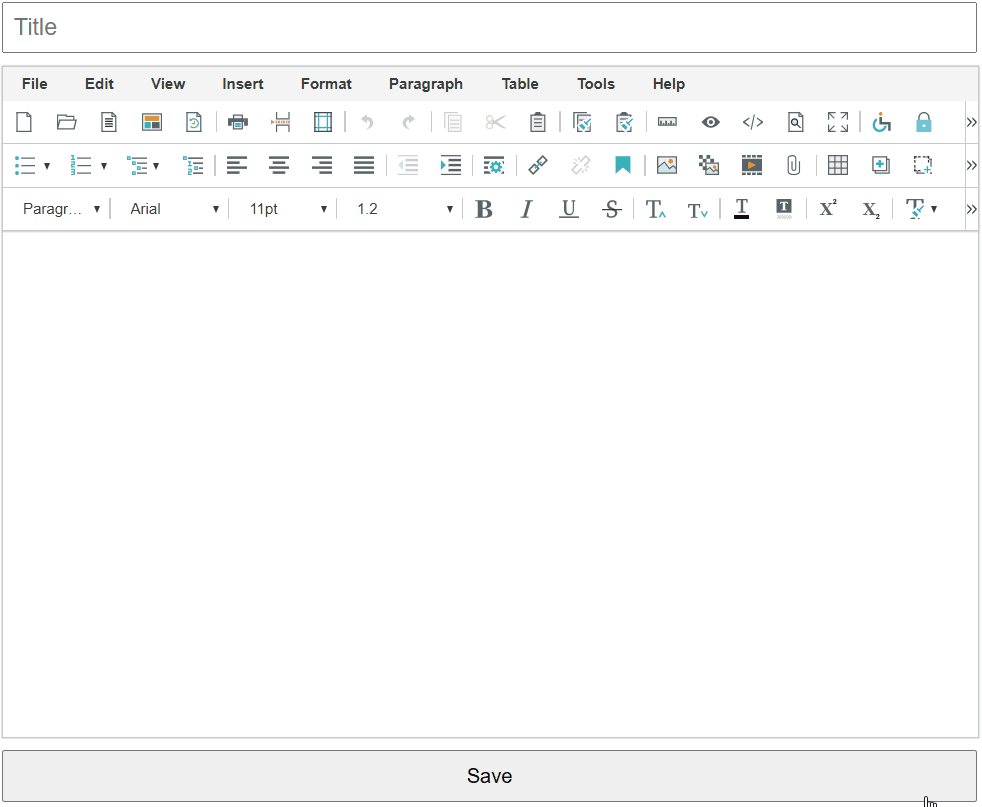The height and width of the screenshot is (807, 982).
Task: Open the Help menu
Action: (668, 84)
